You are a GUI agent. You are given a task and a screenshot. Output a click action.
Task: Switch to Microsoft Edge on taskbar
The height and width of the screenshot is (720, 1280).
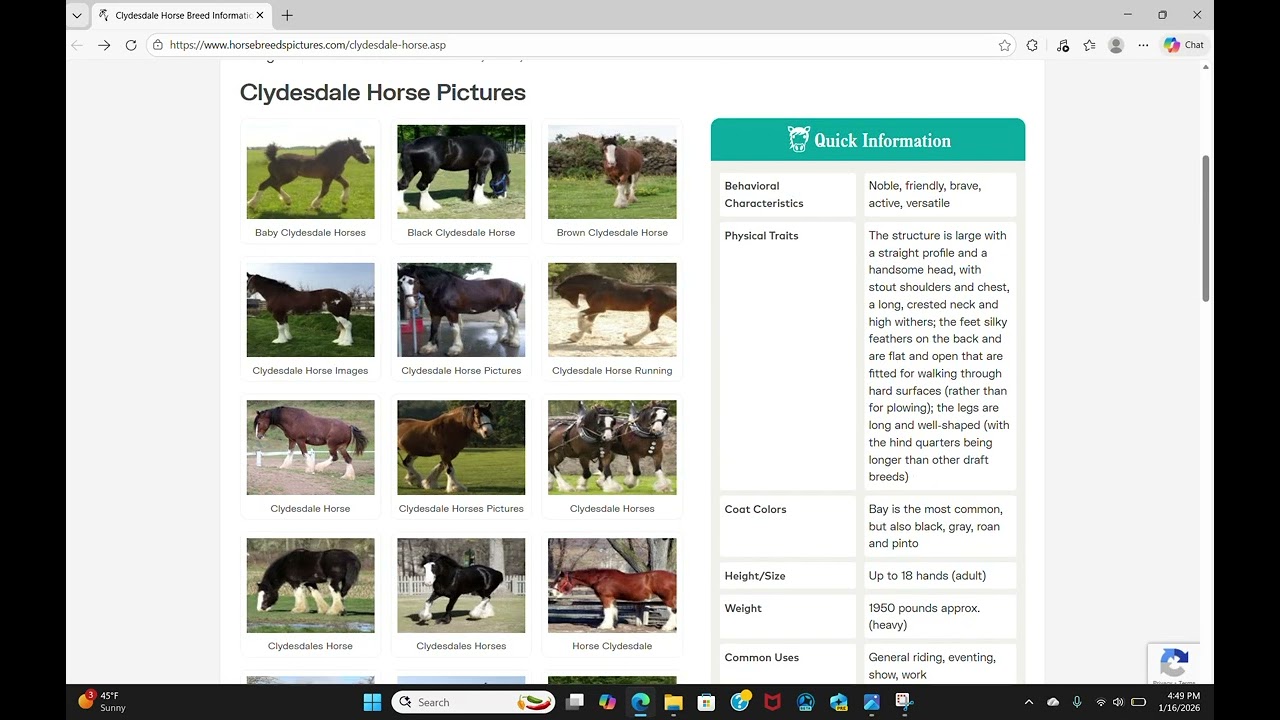tap(640, 702)
